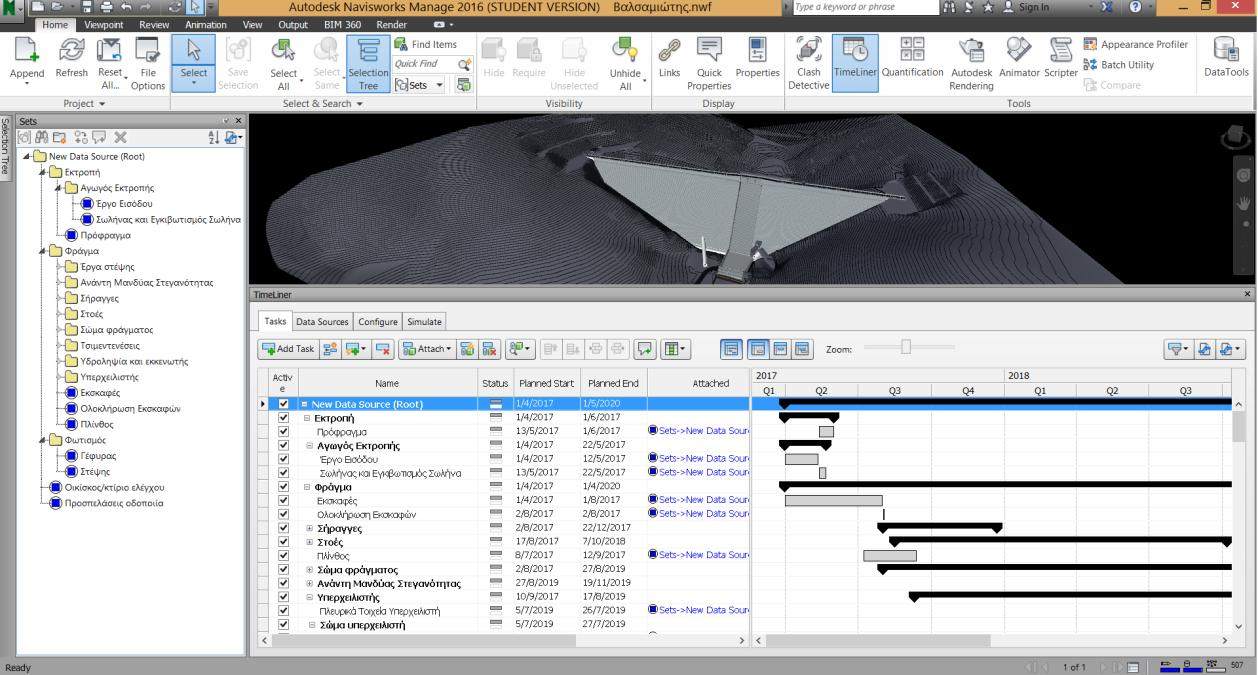Open the Attach dropdown in TimeLiner
This screenshot has width=1258, height=675.
[425, 349]
